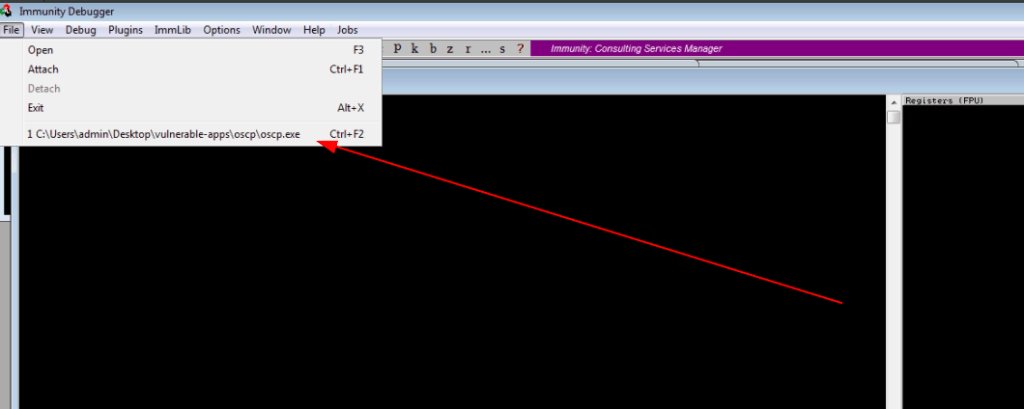This screenshot has width=1024, height=409.
Task: Choose Open from the File menu
Action: coord(41,50)
